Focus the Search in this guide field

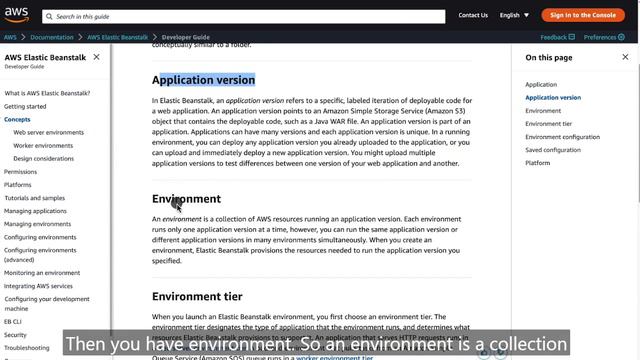[x=244, y=17]
